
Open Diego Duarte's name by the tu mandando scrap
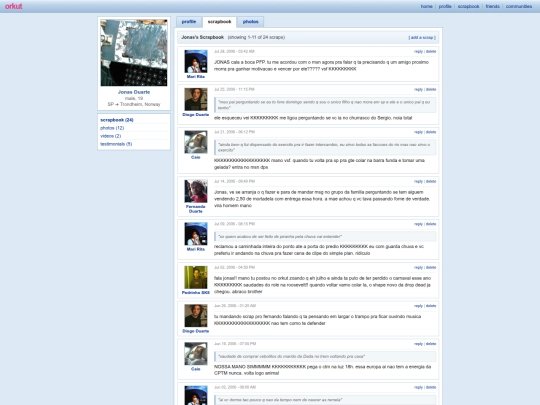tap(196, 331)
